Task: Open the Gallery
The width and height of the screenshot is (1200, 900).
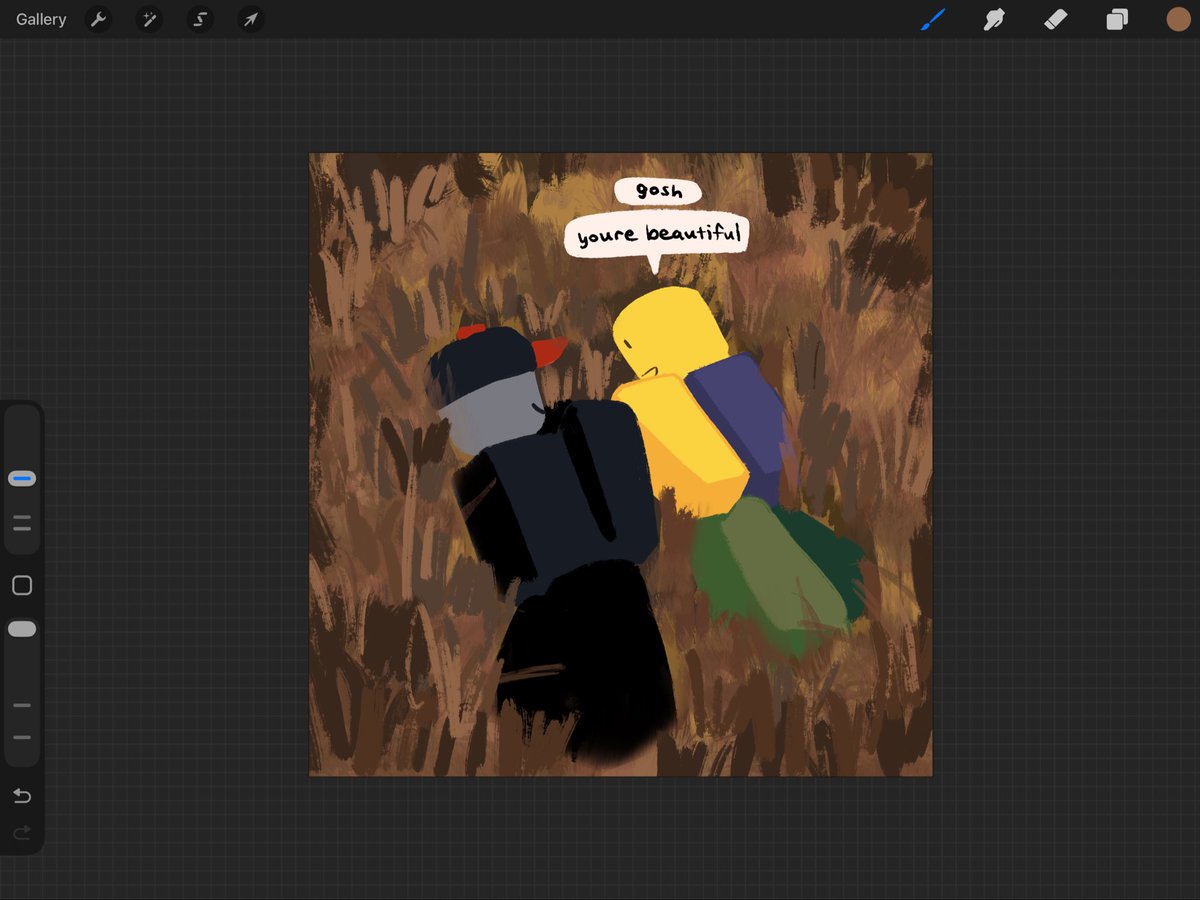Action: (x=41, y=19)
